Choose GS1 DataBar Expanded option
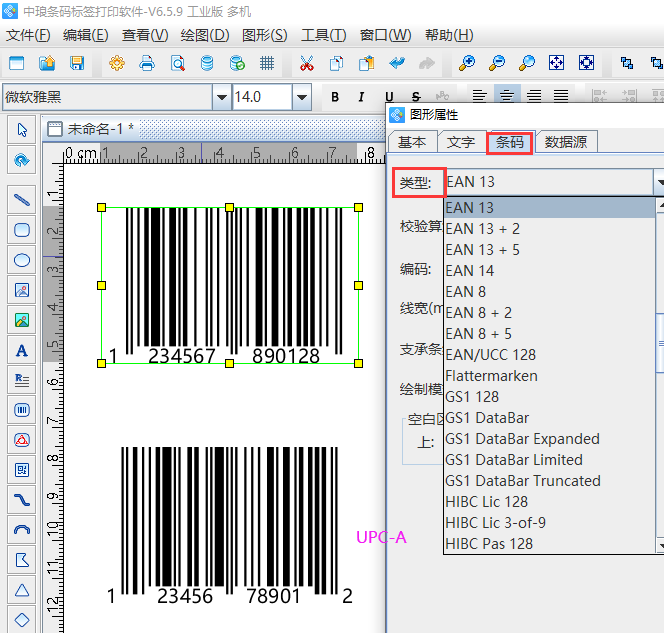Image resolution: width=664 pixels, height=633 pixels. coord(550,439)
